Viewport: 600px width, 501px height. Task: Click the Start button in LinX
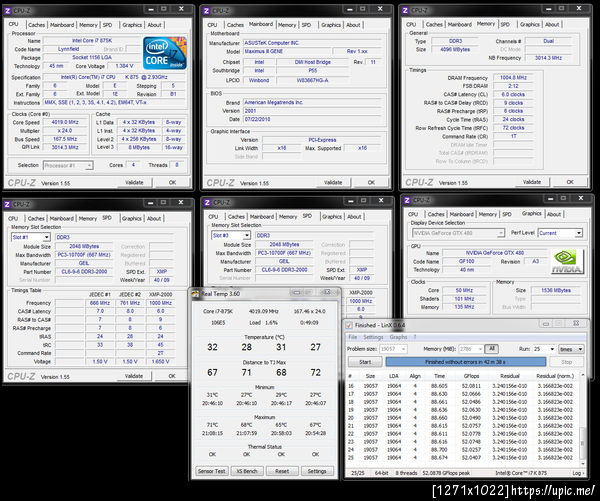365,362
